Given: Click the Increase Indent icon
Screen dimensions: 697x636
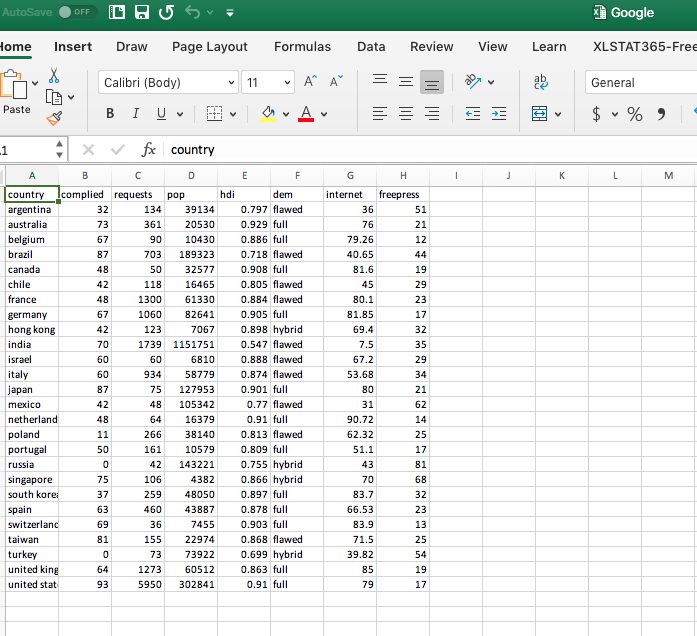Looking at the screenshot, I should [499, 114].
